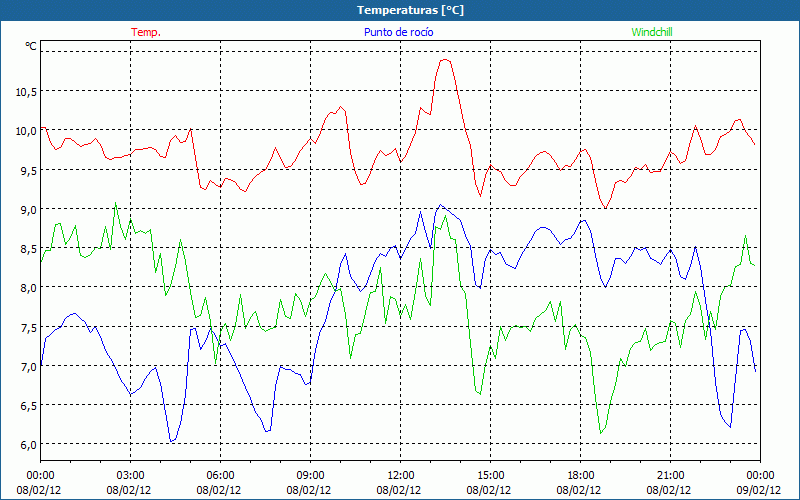Click the blue Punto de rocío legend label

398,32
